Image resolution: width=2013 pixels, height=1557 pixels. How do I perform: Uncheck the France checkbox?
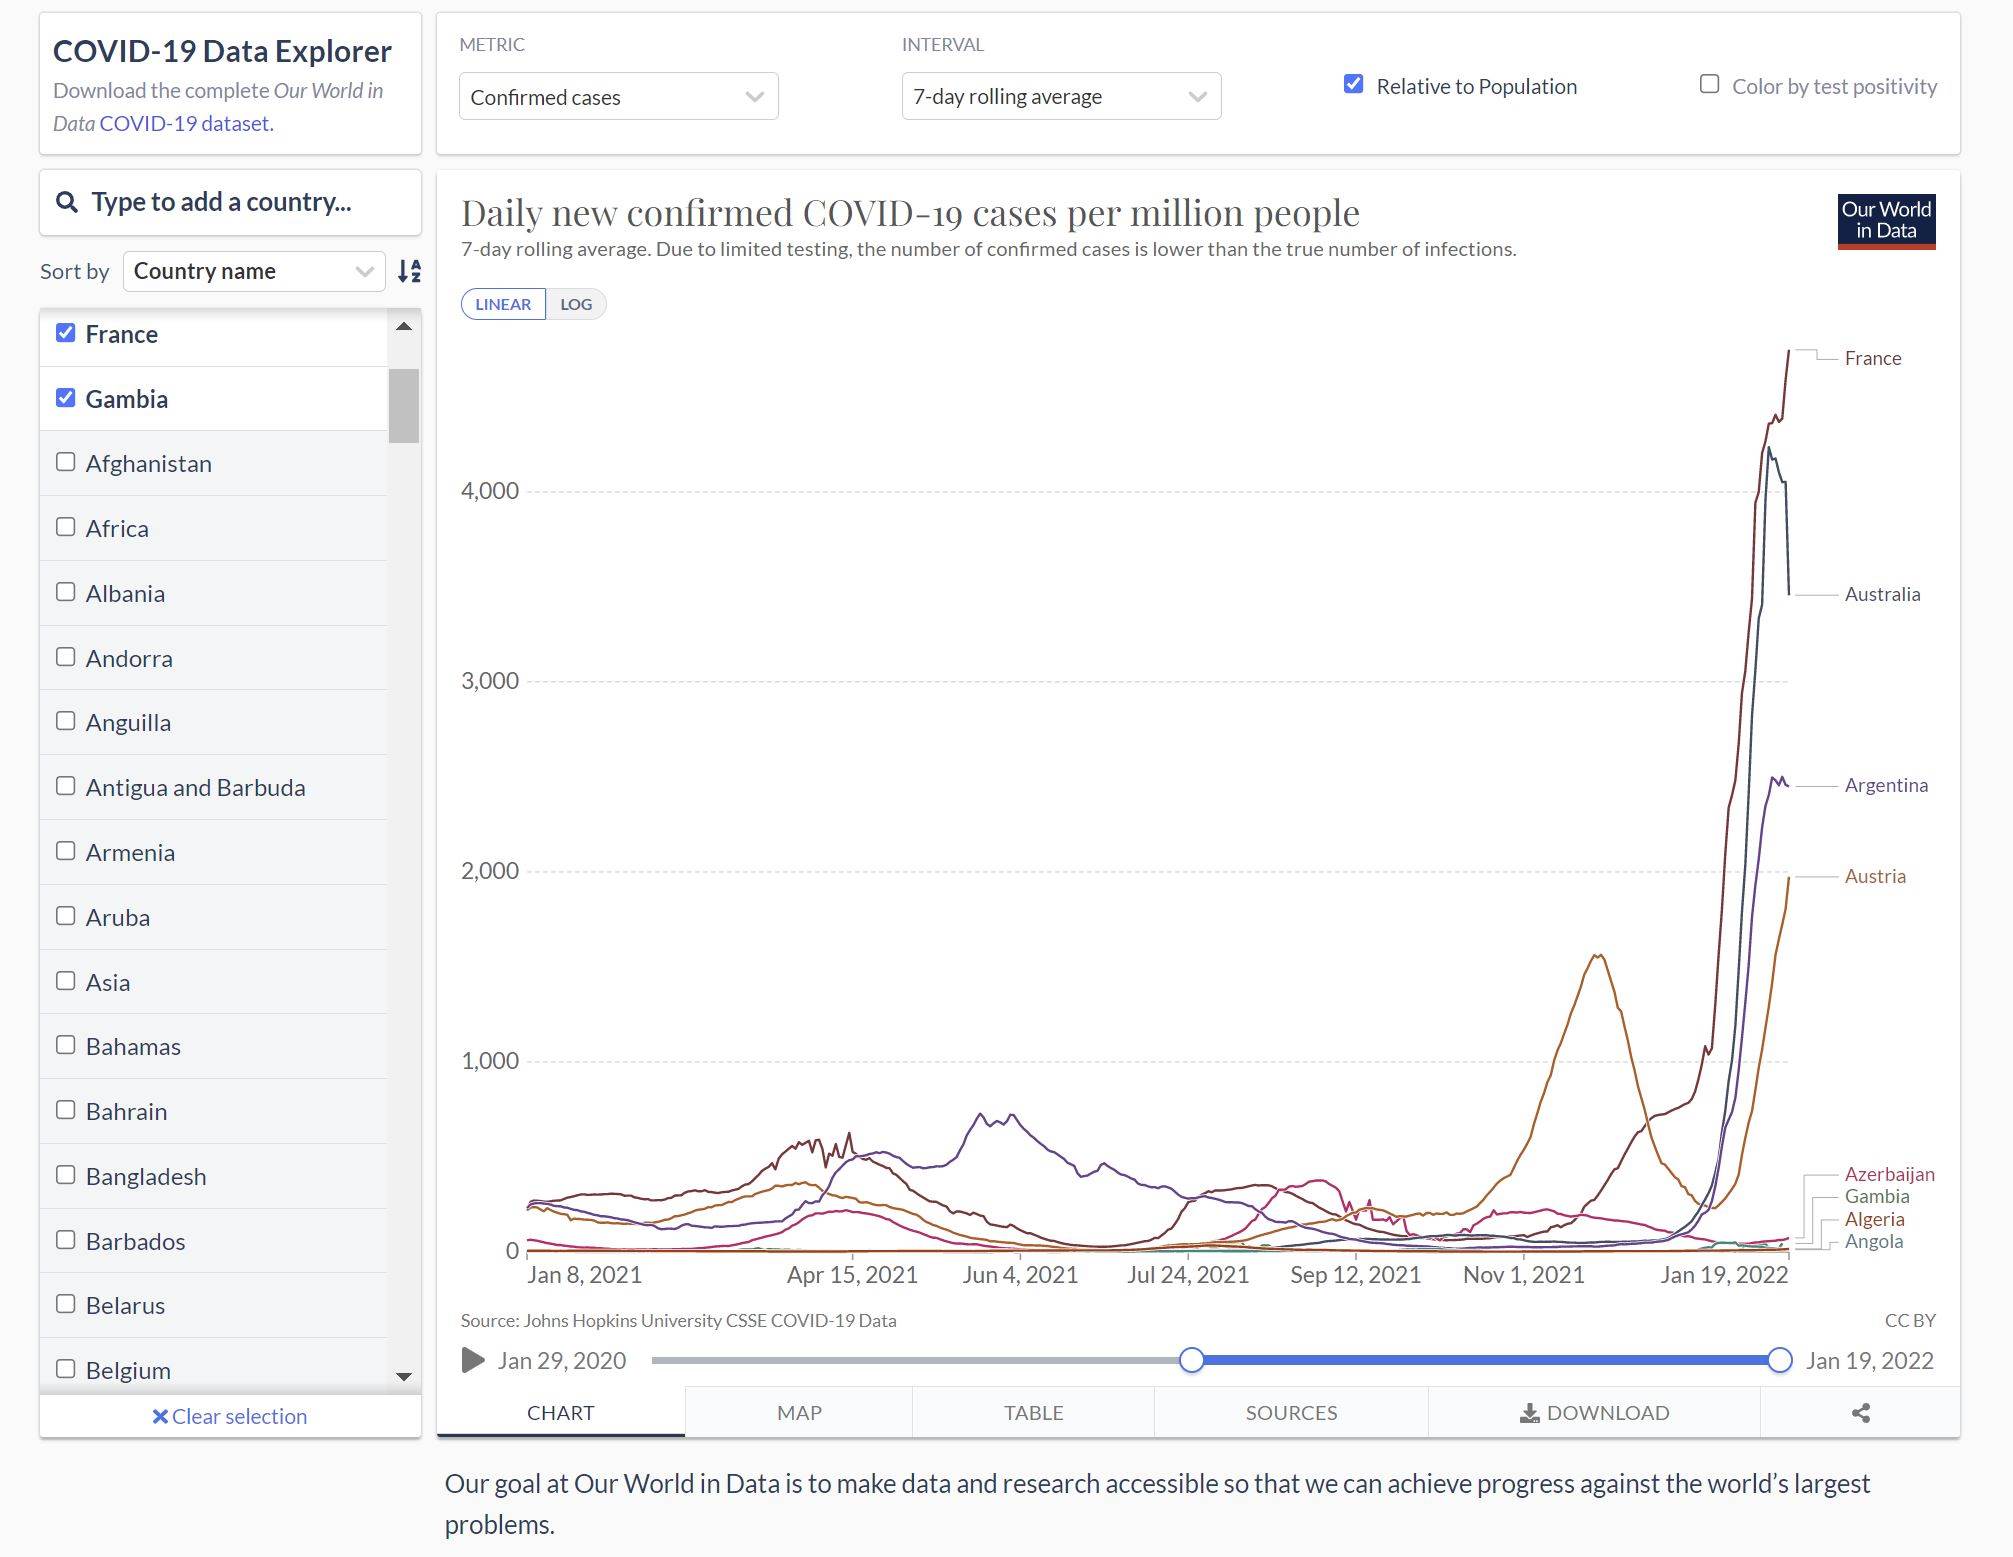66,333
